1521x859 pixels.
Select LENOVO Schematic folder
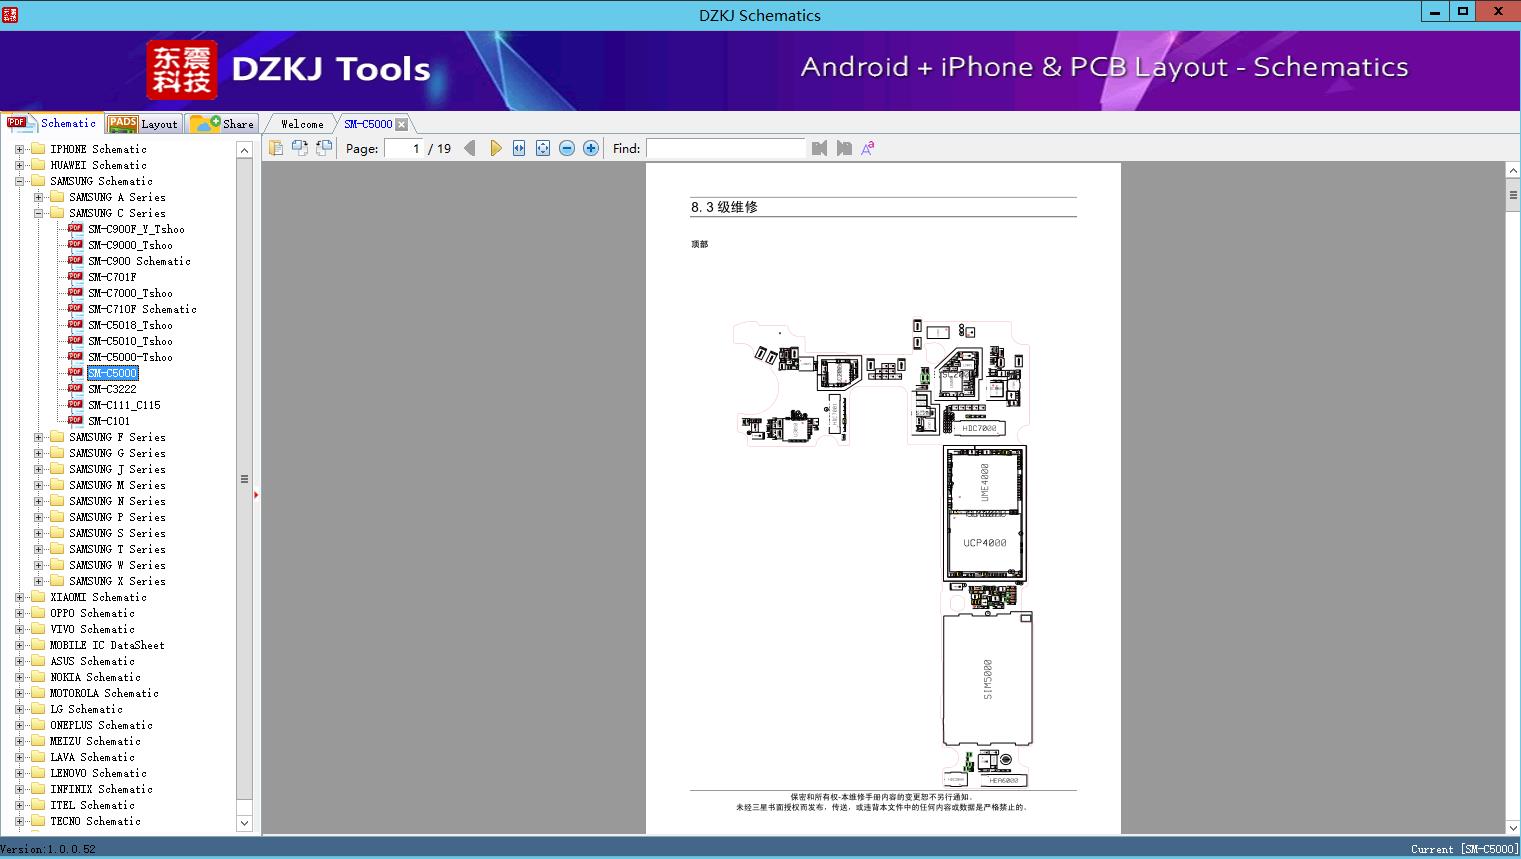click(98, 773)
